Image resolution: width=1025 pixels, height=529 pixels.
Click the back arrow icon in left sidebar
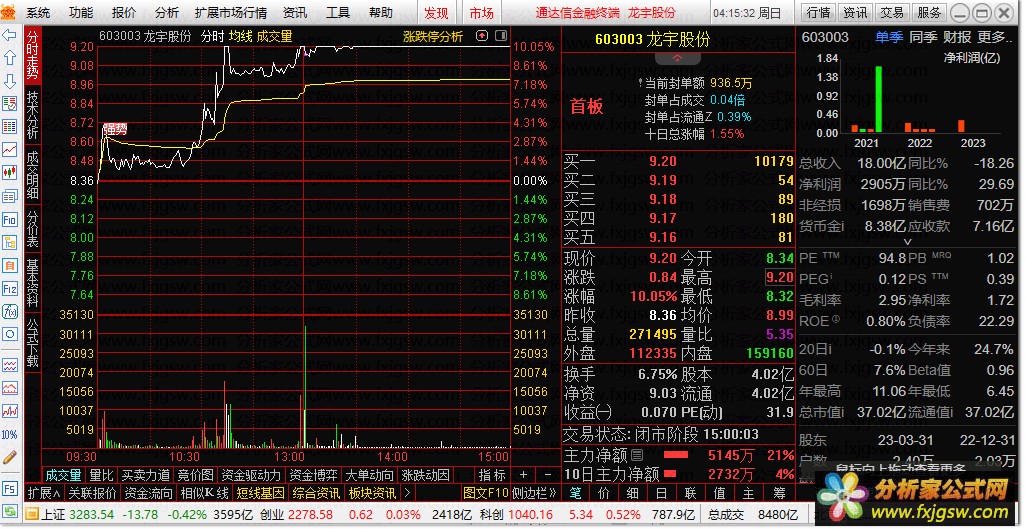click(x=10, y=35)
